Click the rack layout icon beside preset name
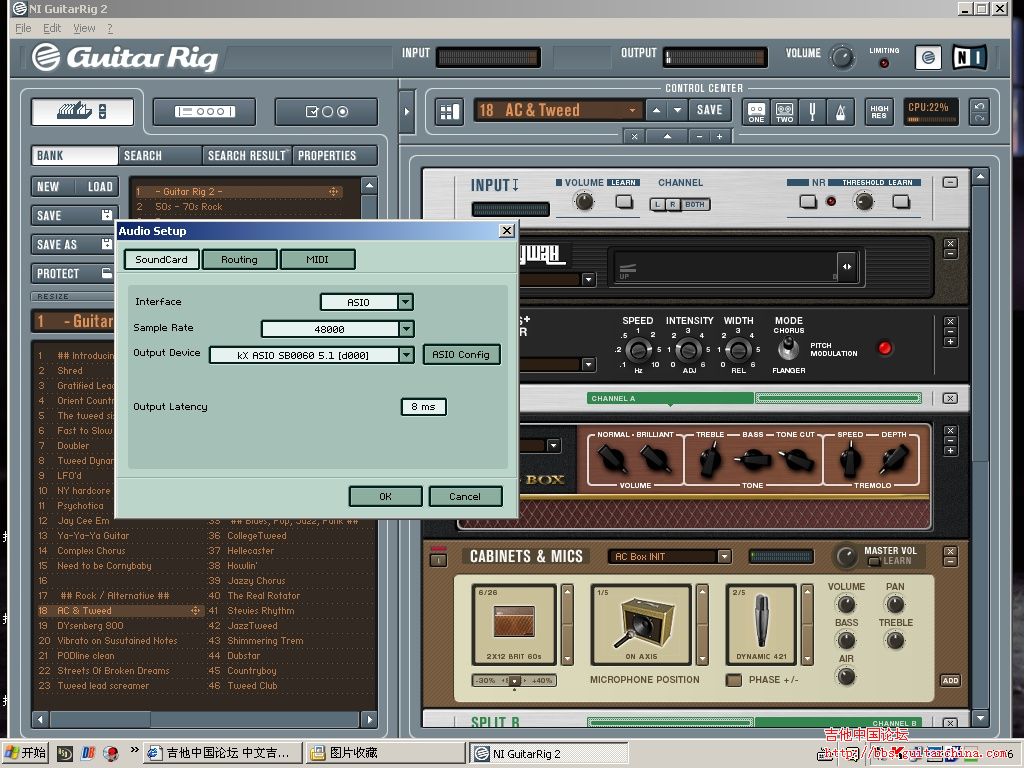The image size is (1024, 768). (449, 111)
